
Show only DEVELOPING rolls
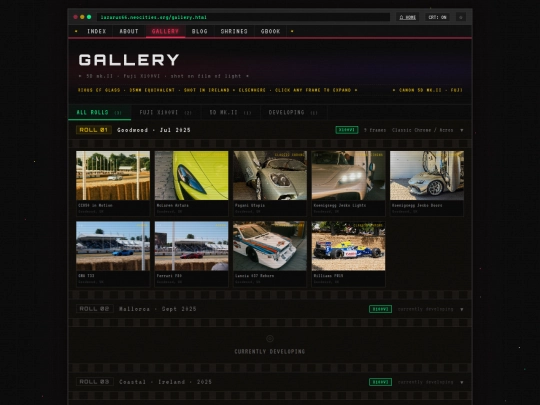click(293, 113)
